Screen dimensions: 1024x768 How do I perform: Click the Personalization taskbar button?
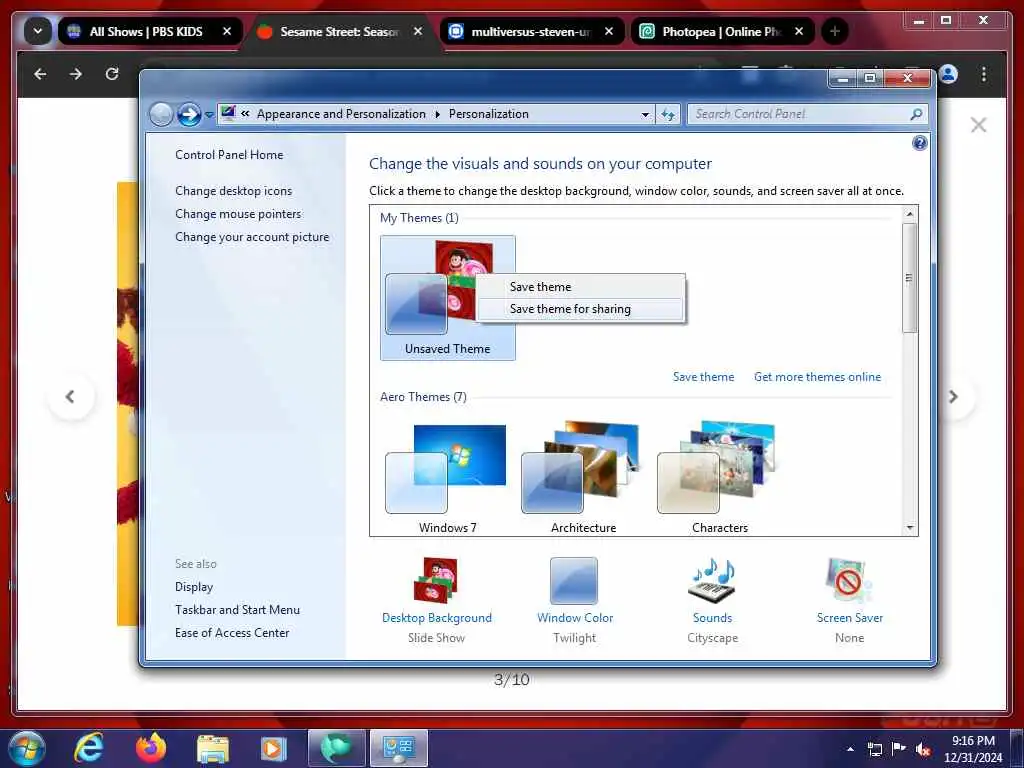point(398,748)
